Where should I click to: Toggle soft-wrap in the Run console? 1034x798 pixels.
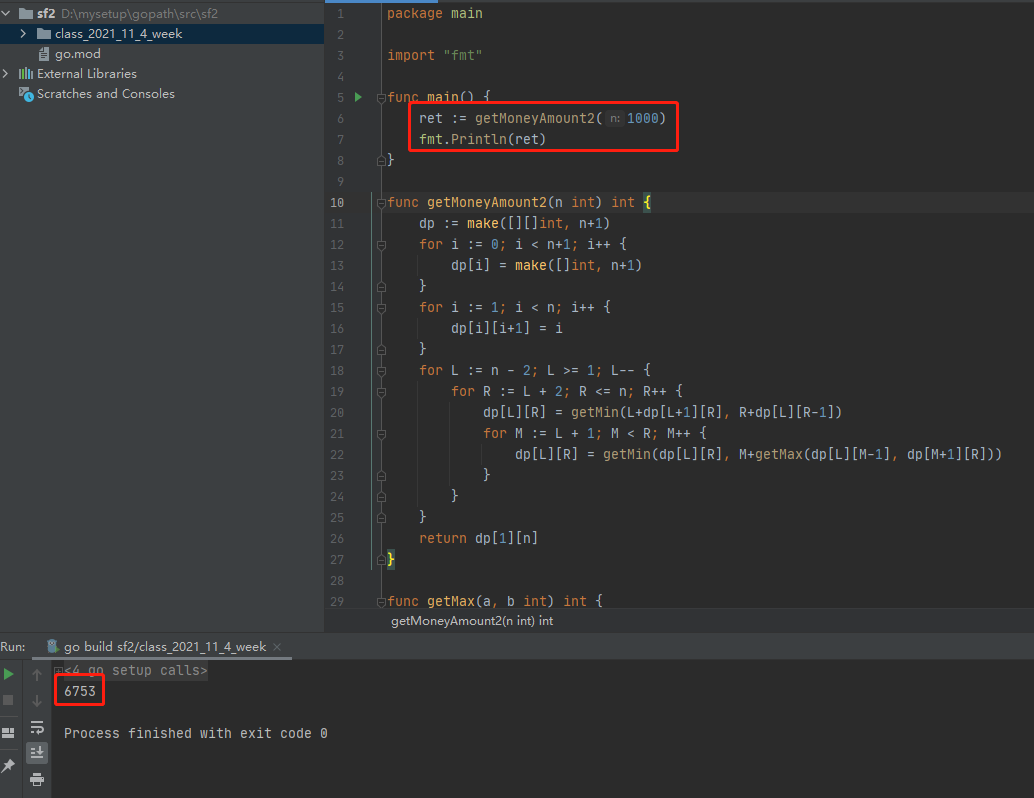37,727
